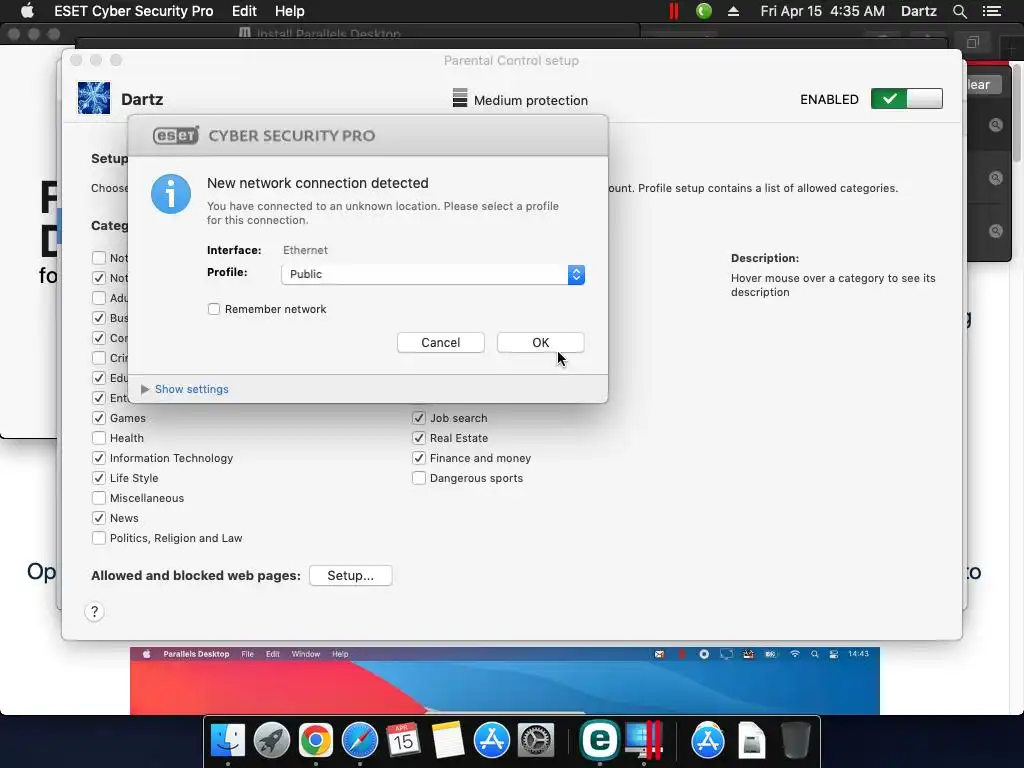This screenshot has height=768, width=1024.
Task: Click the bottom magnifier icon in the dark panel
Action: [x=995, y=231]
